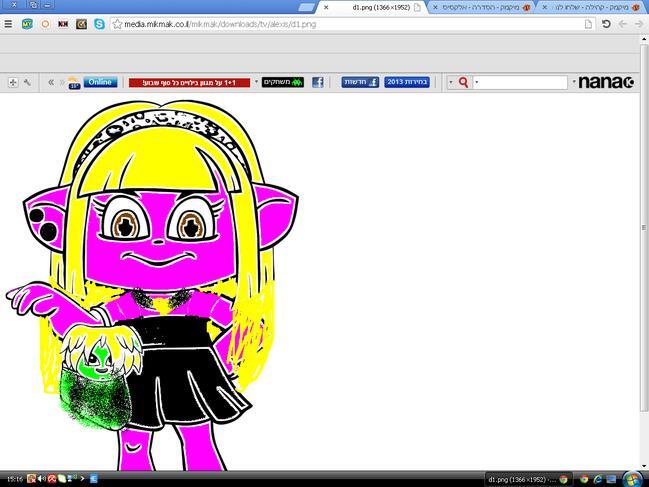The height and width of the screenshot is (487, 649).
Task: Open a new tab
Action: click(306, 7)
